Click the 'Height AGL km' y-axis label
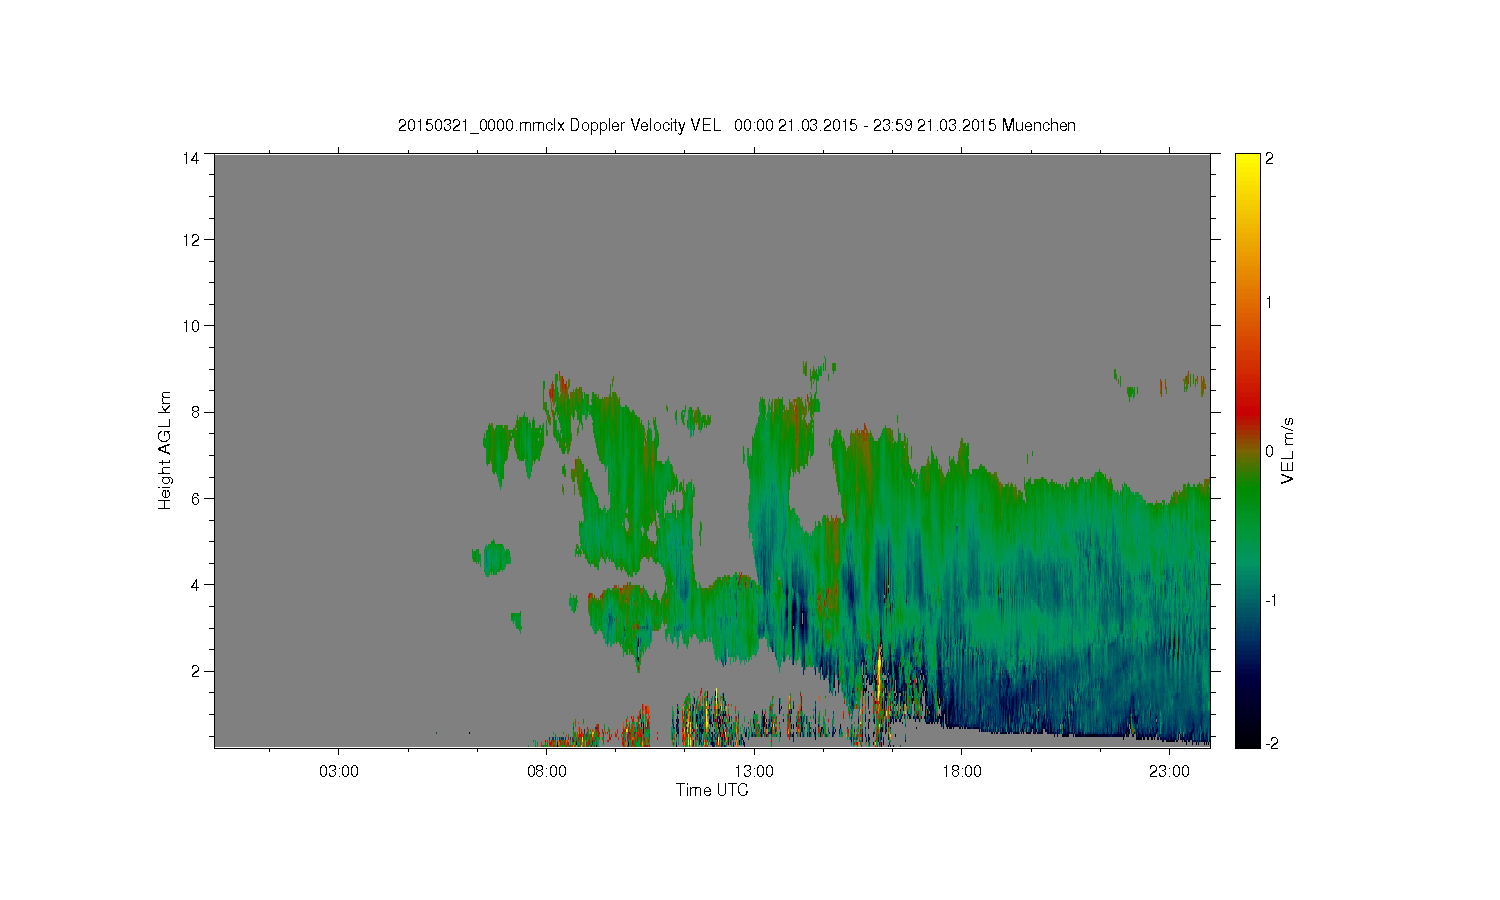1500x900 pixels. (165, 450)
